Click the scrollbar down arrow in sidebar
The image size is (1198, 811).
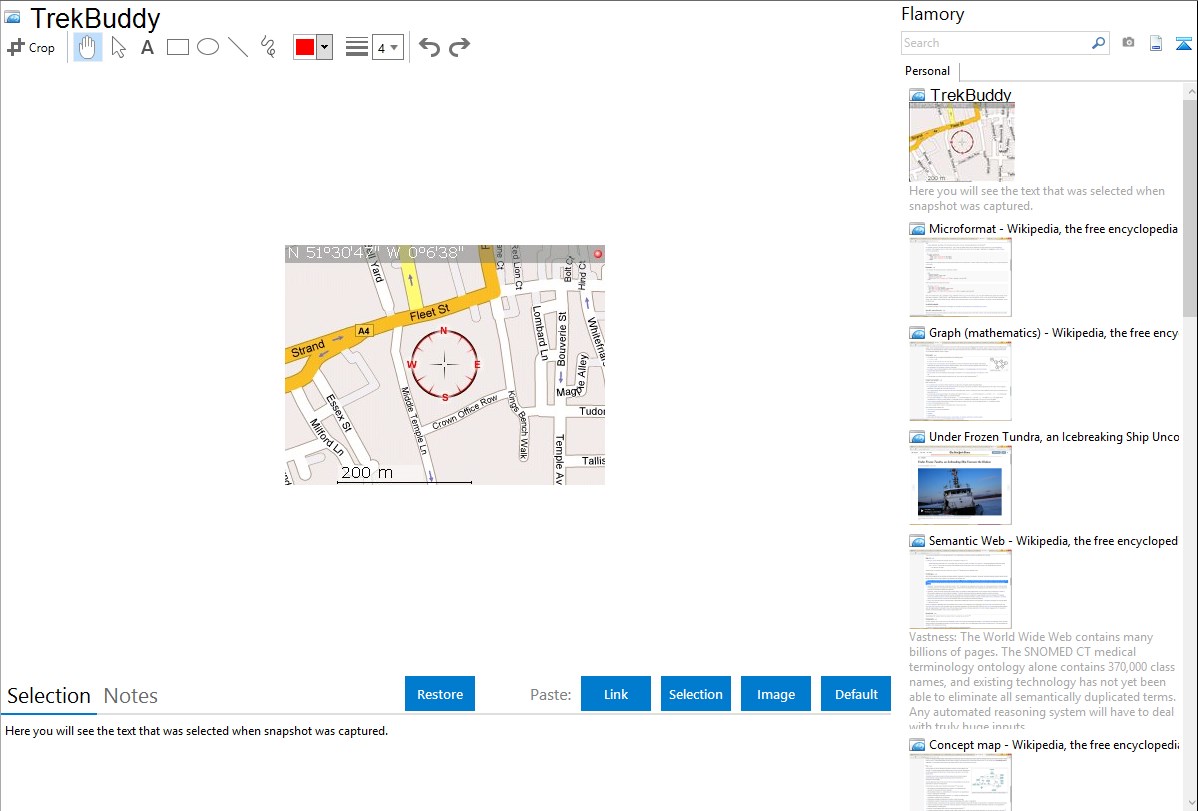pos(1190,803)
